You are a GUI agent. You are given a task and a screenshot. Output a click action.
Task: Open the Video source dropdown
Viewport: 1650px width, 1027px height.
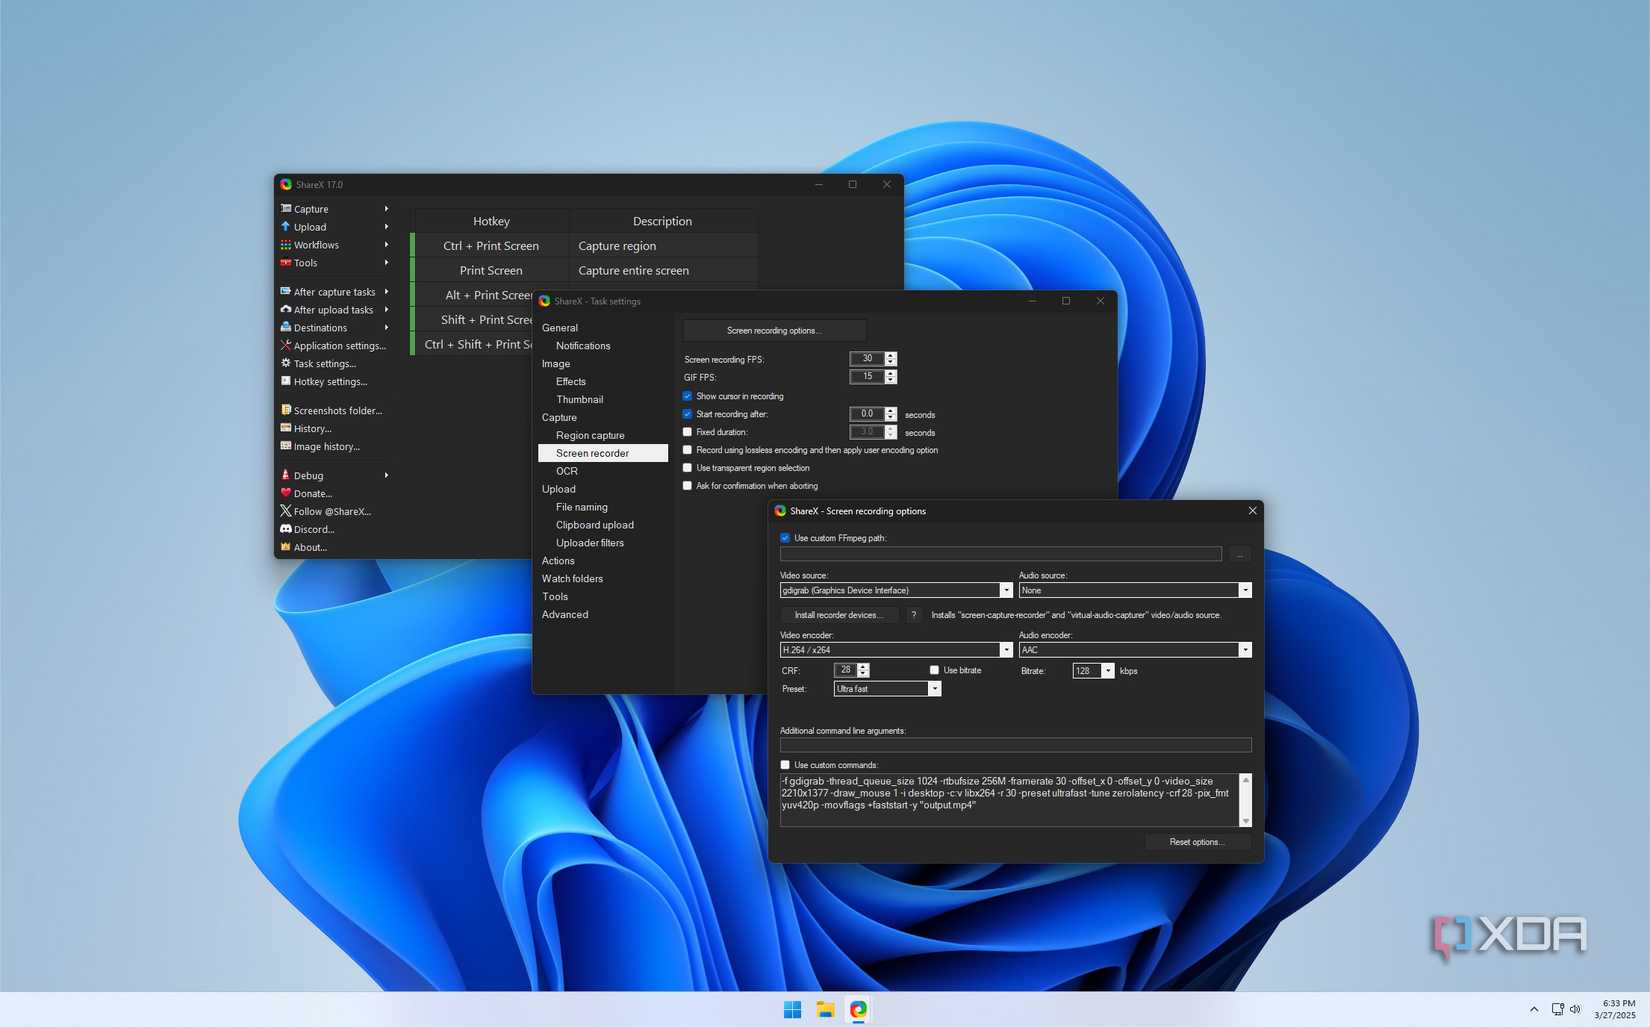[x=1006, y=590]
